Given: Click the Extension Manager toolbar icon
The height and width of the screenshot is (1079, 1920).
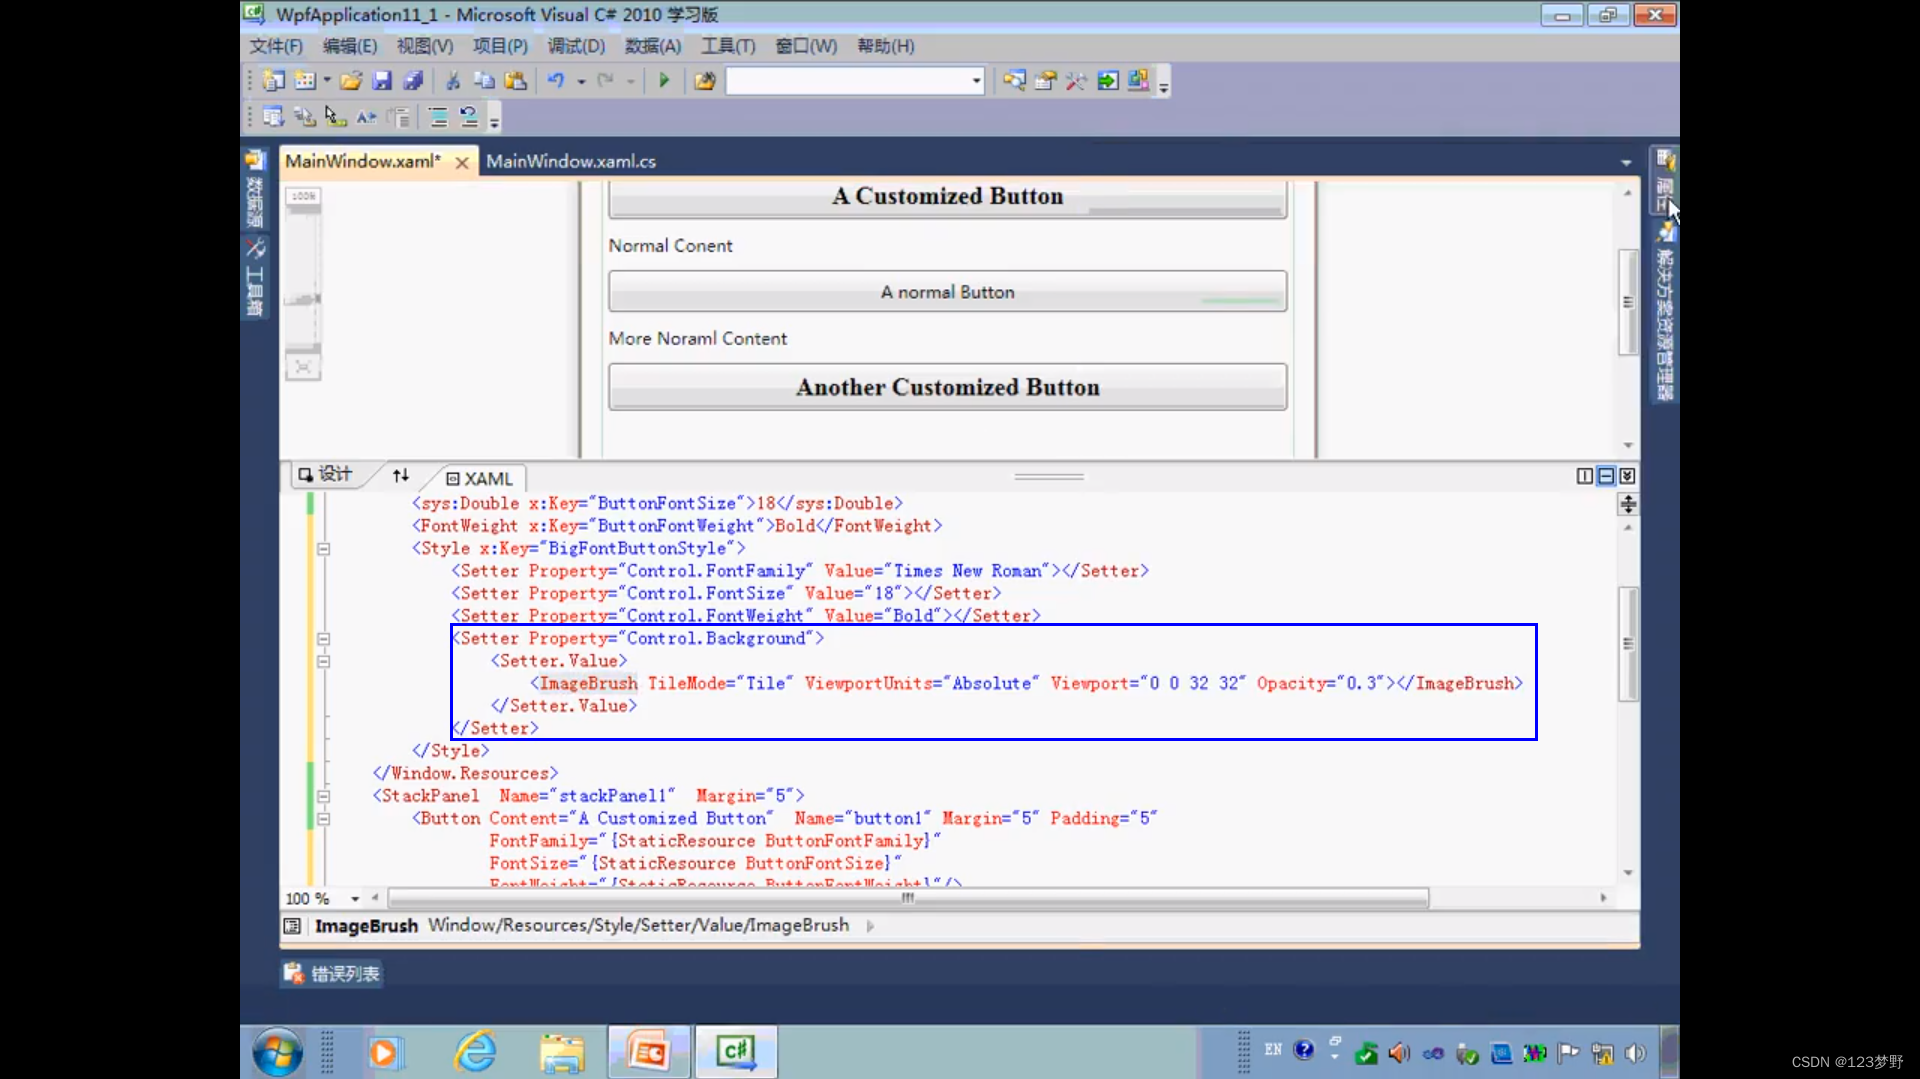Looking at the screenshot, I should (x=1139, y=81).
